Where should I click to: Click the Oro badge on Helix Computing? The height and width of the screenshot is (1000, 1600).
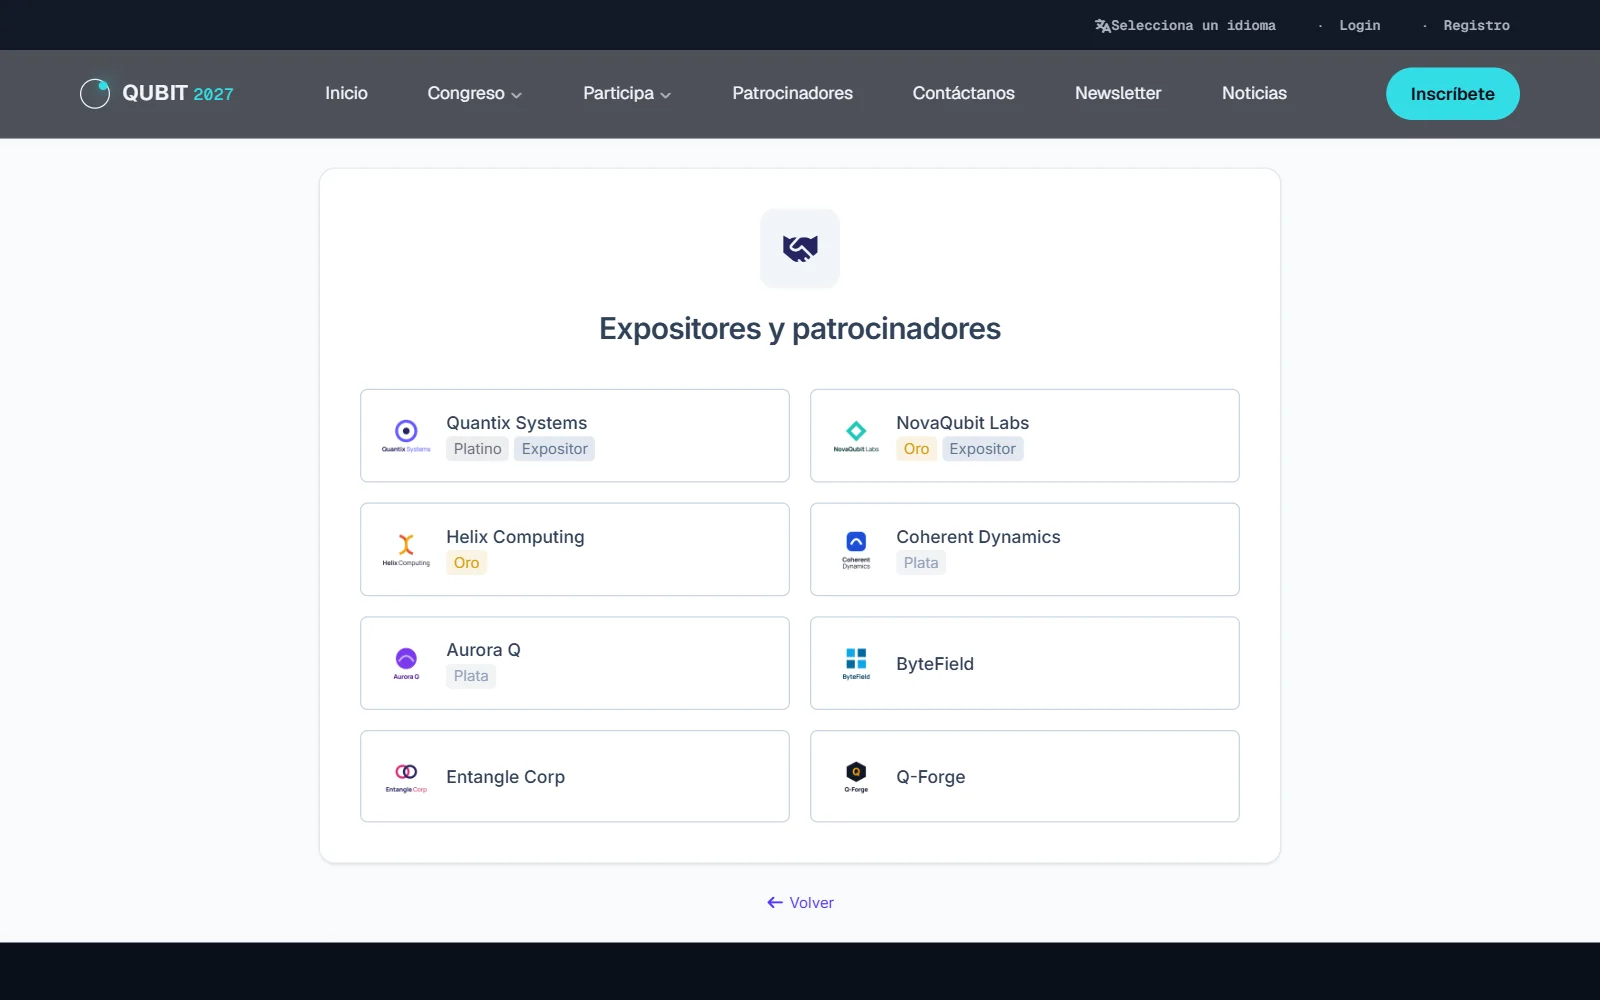tap(466, 563)
